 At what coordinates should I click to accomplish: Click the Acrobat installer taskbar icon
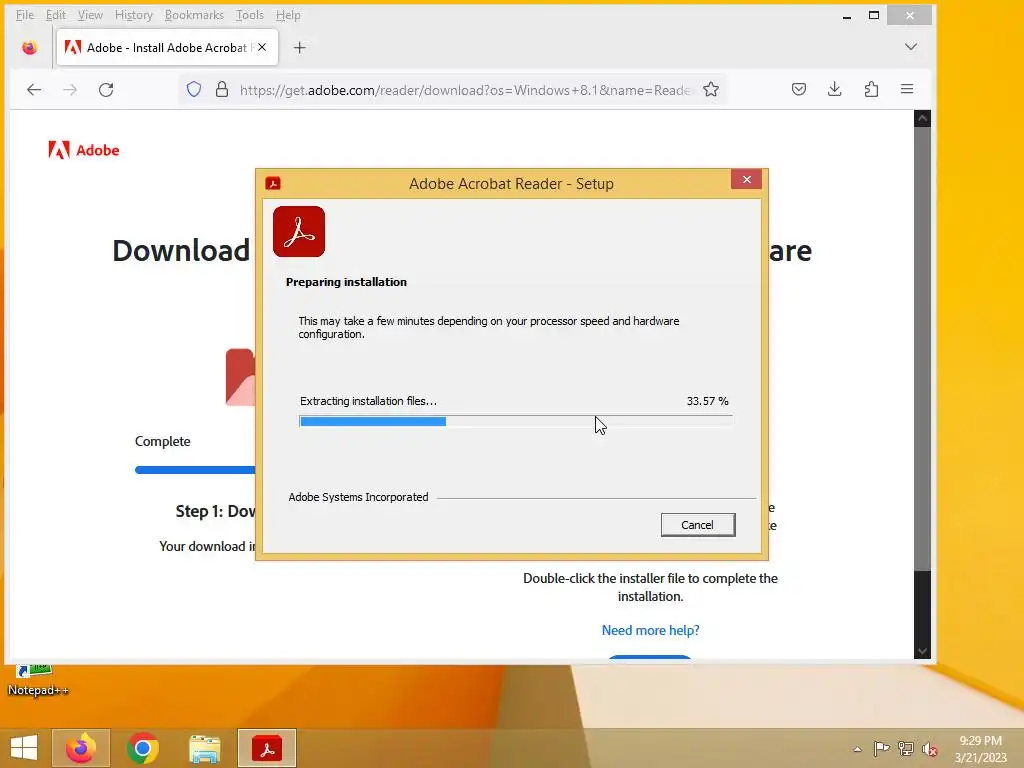click(267, 748)
